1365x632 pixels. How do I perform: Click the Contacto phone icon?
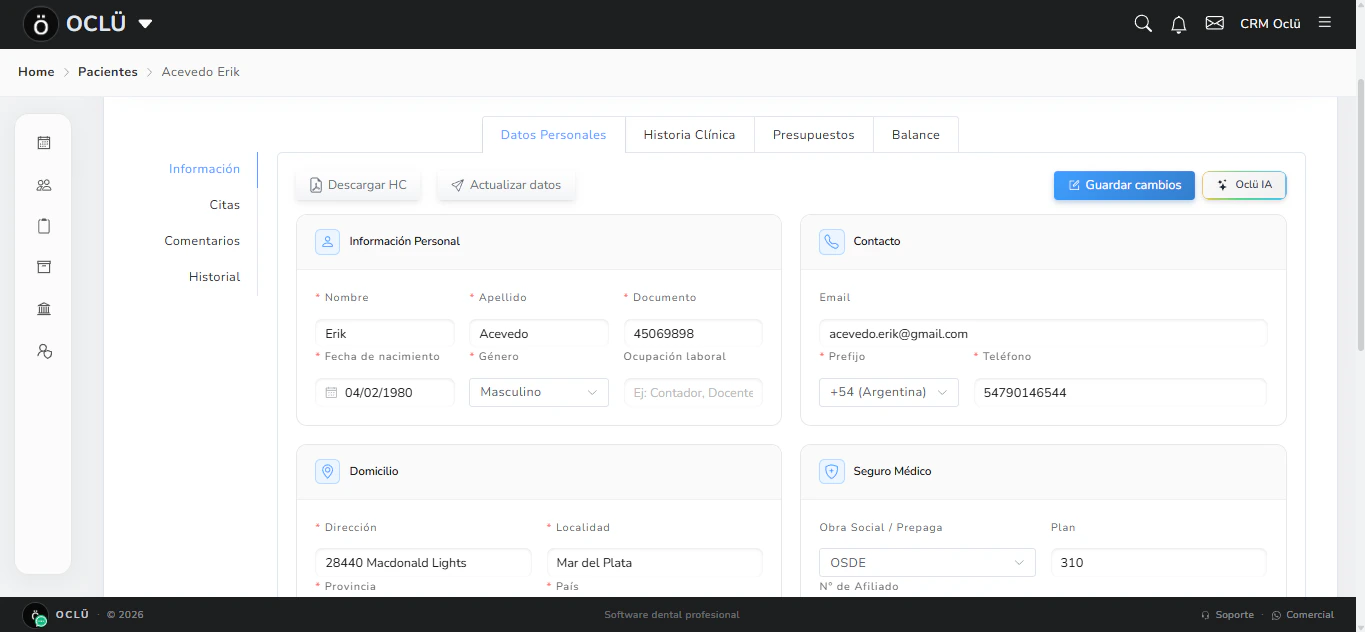coord(832,242)
